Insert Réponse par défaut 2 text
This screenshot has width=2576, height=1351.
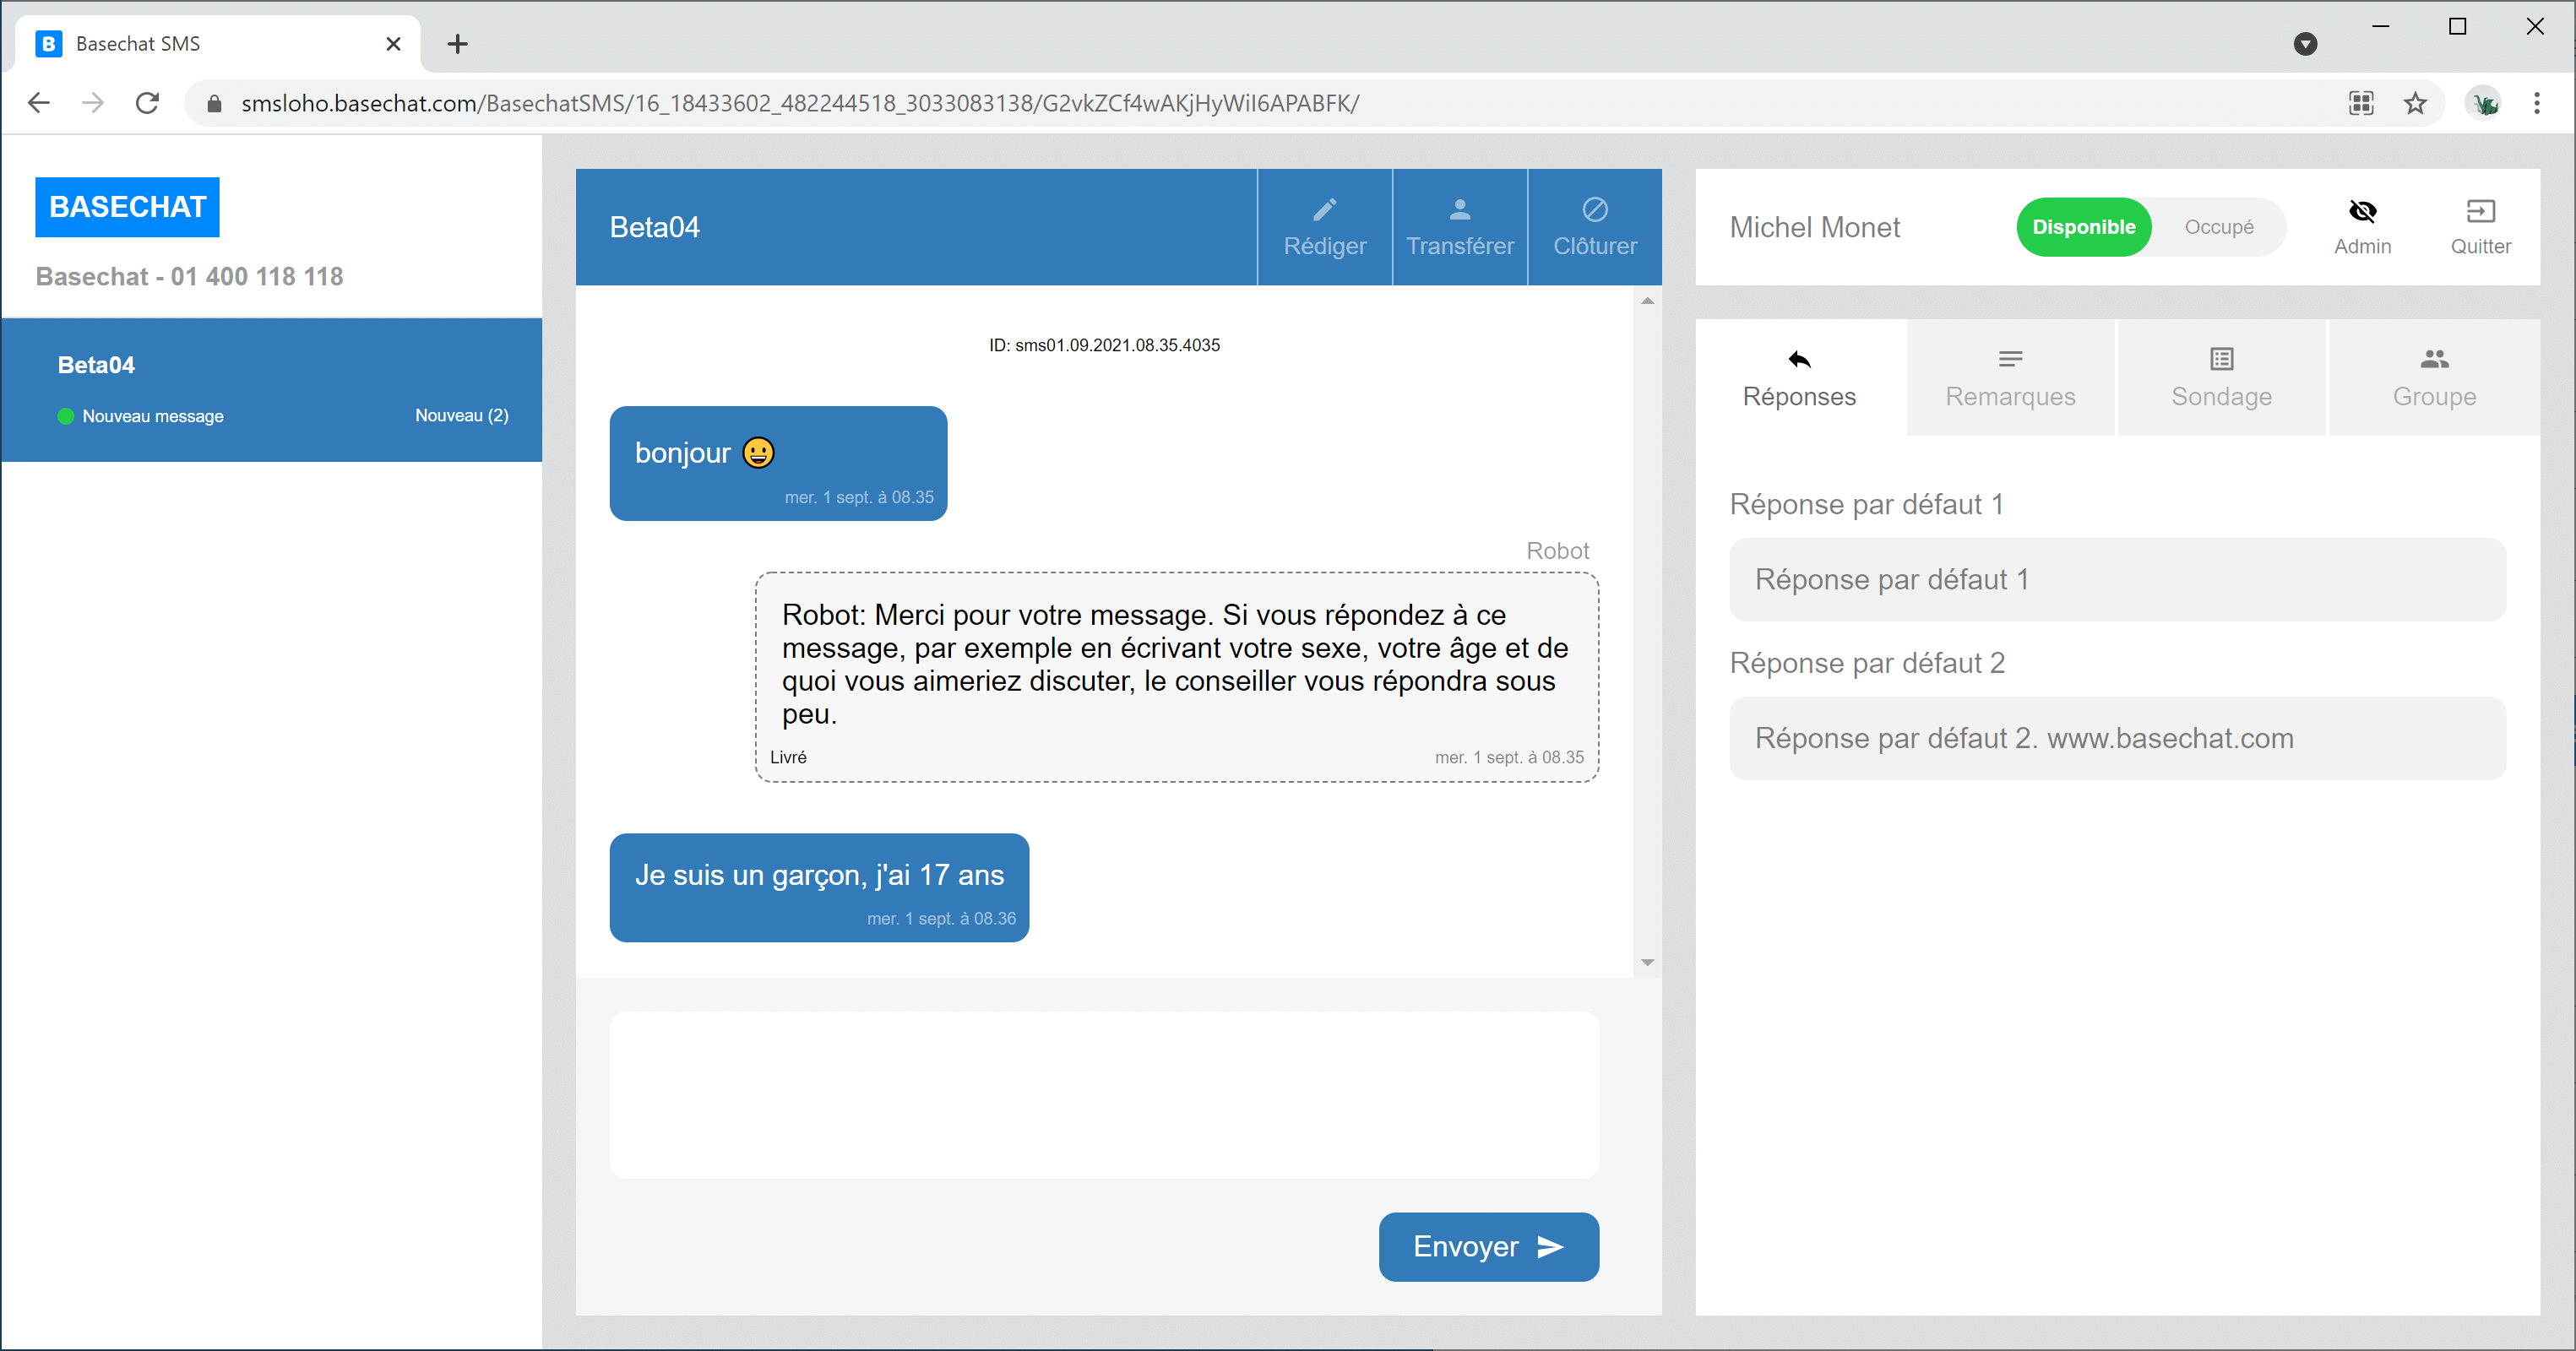pyautogui.click(x=2116, y=738)
